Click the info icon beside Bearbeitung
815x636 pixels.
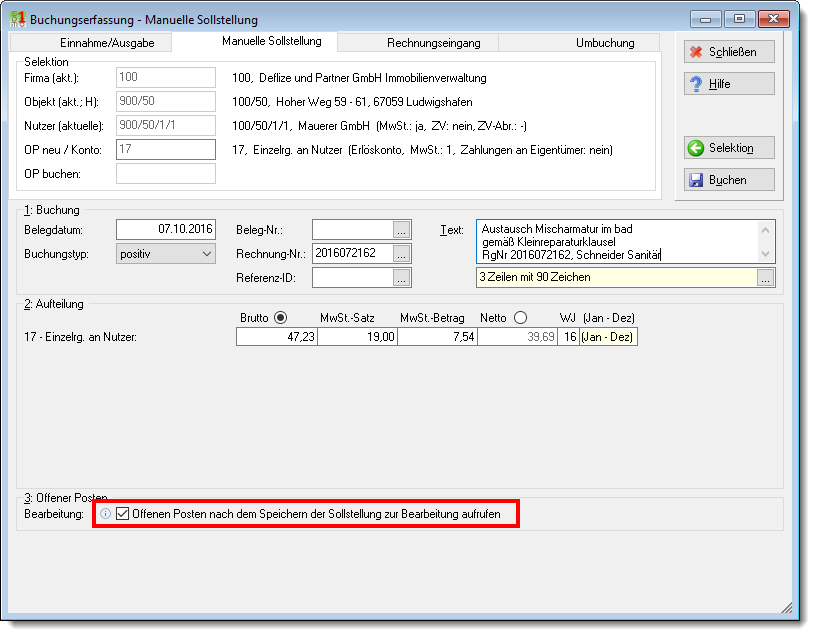106,514
